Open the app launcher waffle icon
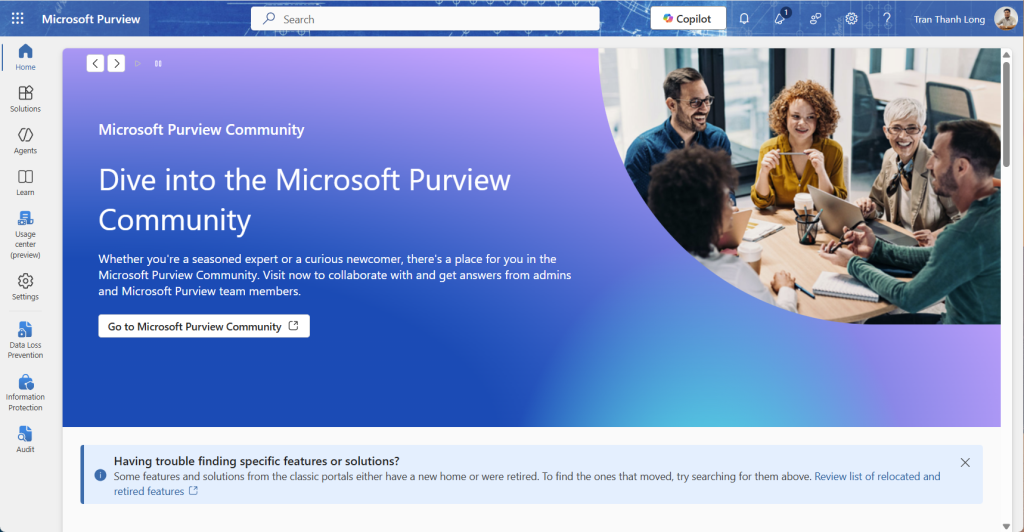Screen dimensions: 1024x532 point(17,19)
